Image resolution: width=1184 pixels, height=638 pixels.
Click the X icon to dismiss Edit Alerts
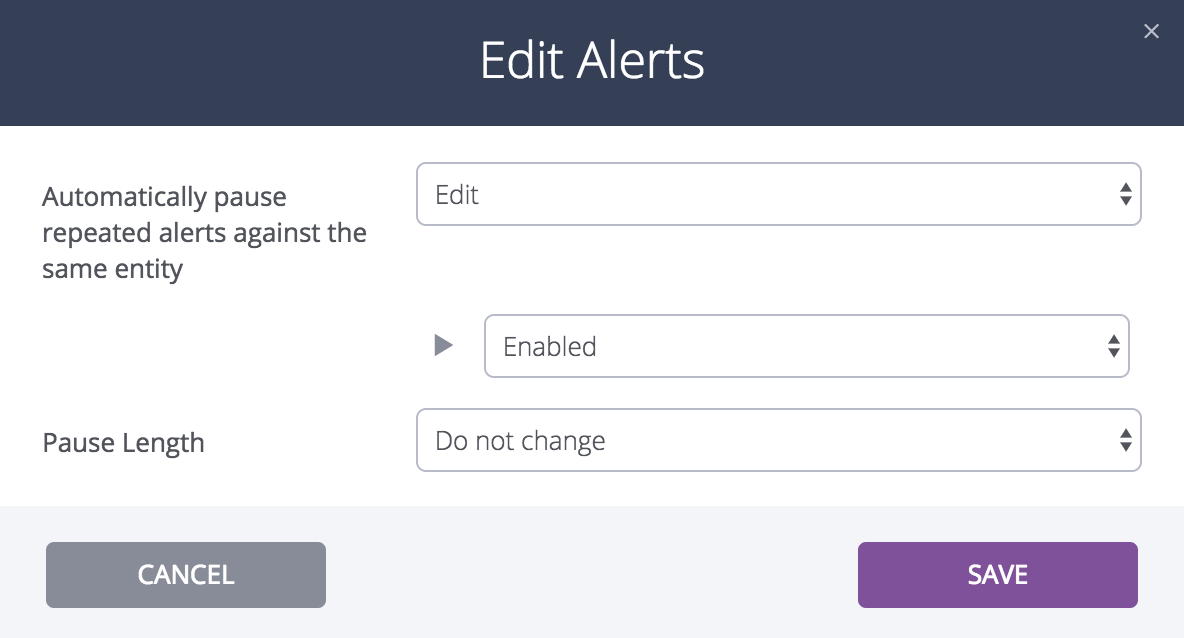(x=1151, y=31)
